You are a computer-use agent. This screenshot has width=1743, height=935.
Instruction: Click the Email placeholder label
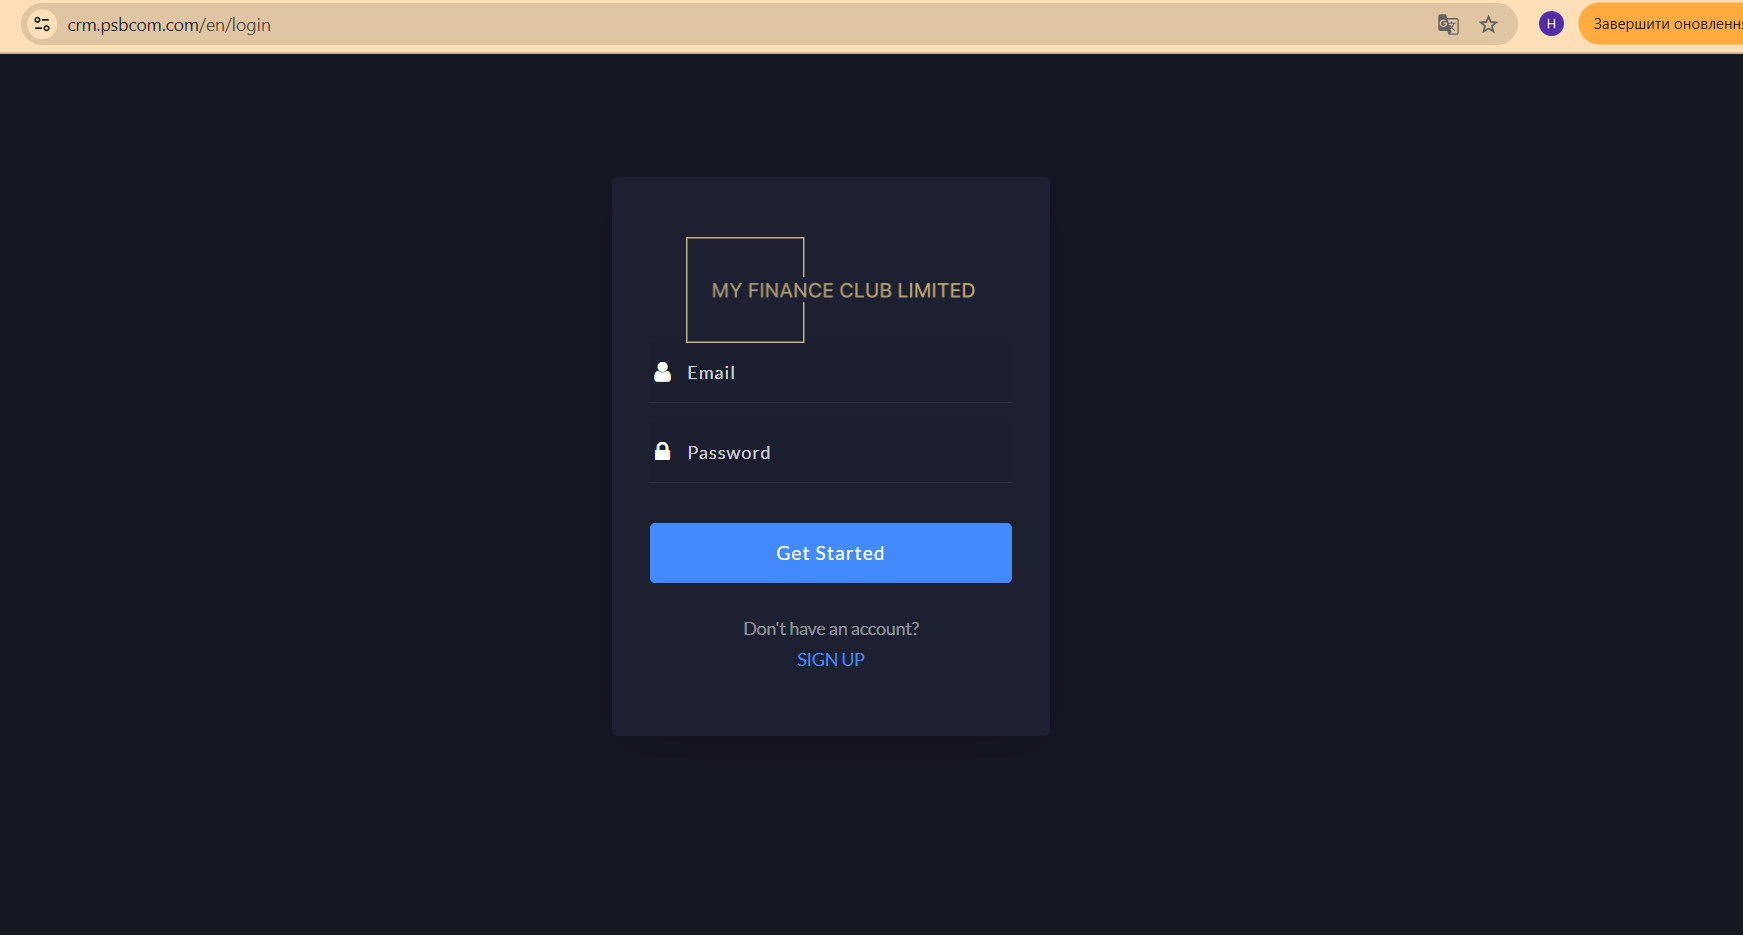pos(711,373)
